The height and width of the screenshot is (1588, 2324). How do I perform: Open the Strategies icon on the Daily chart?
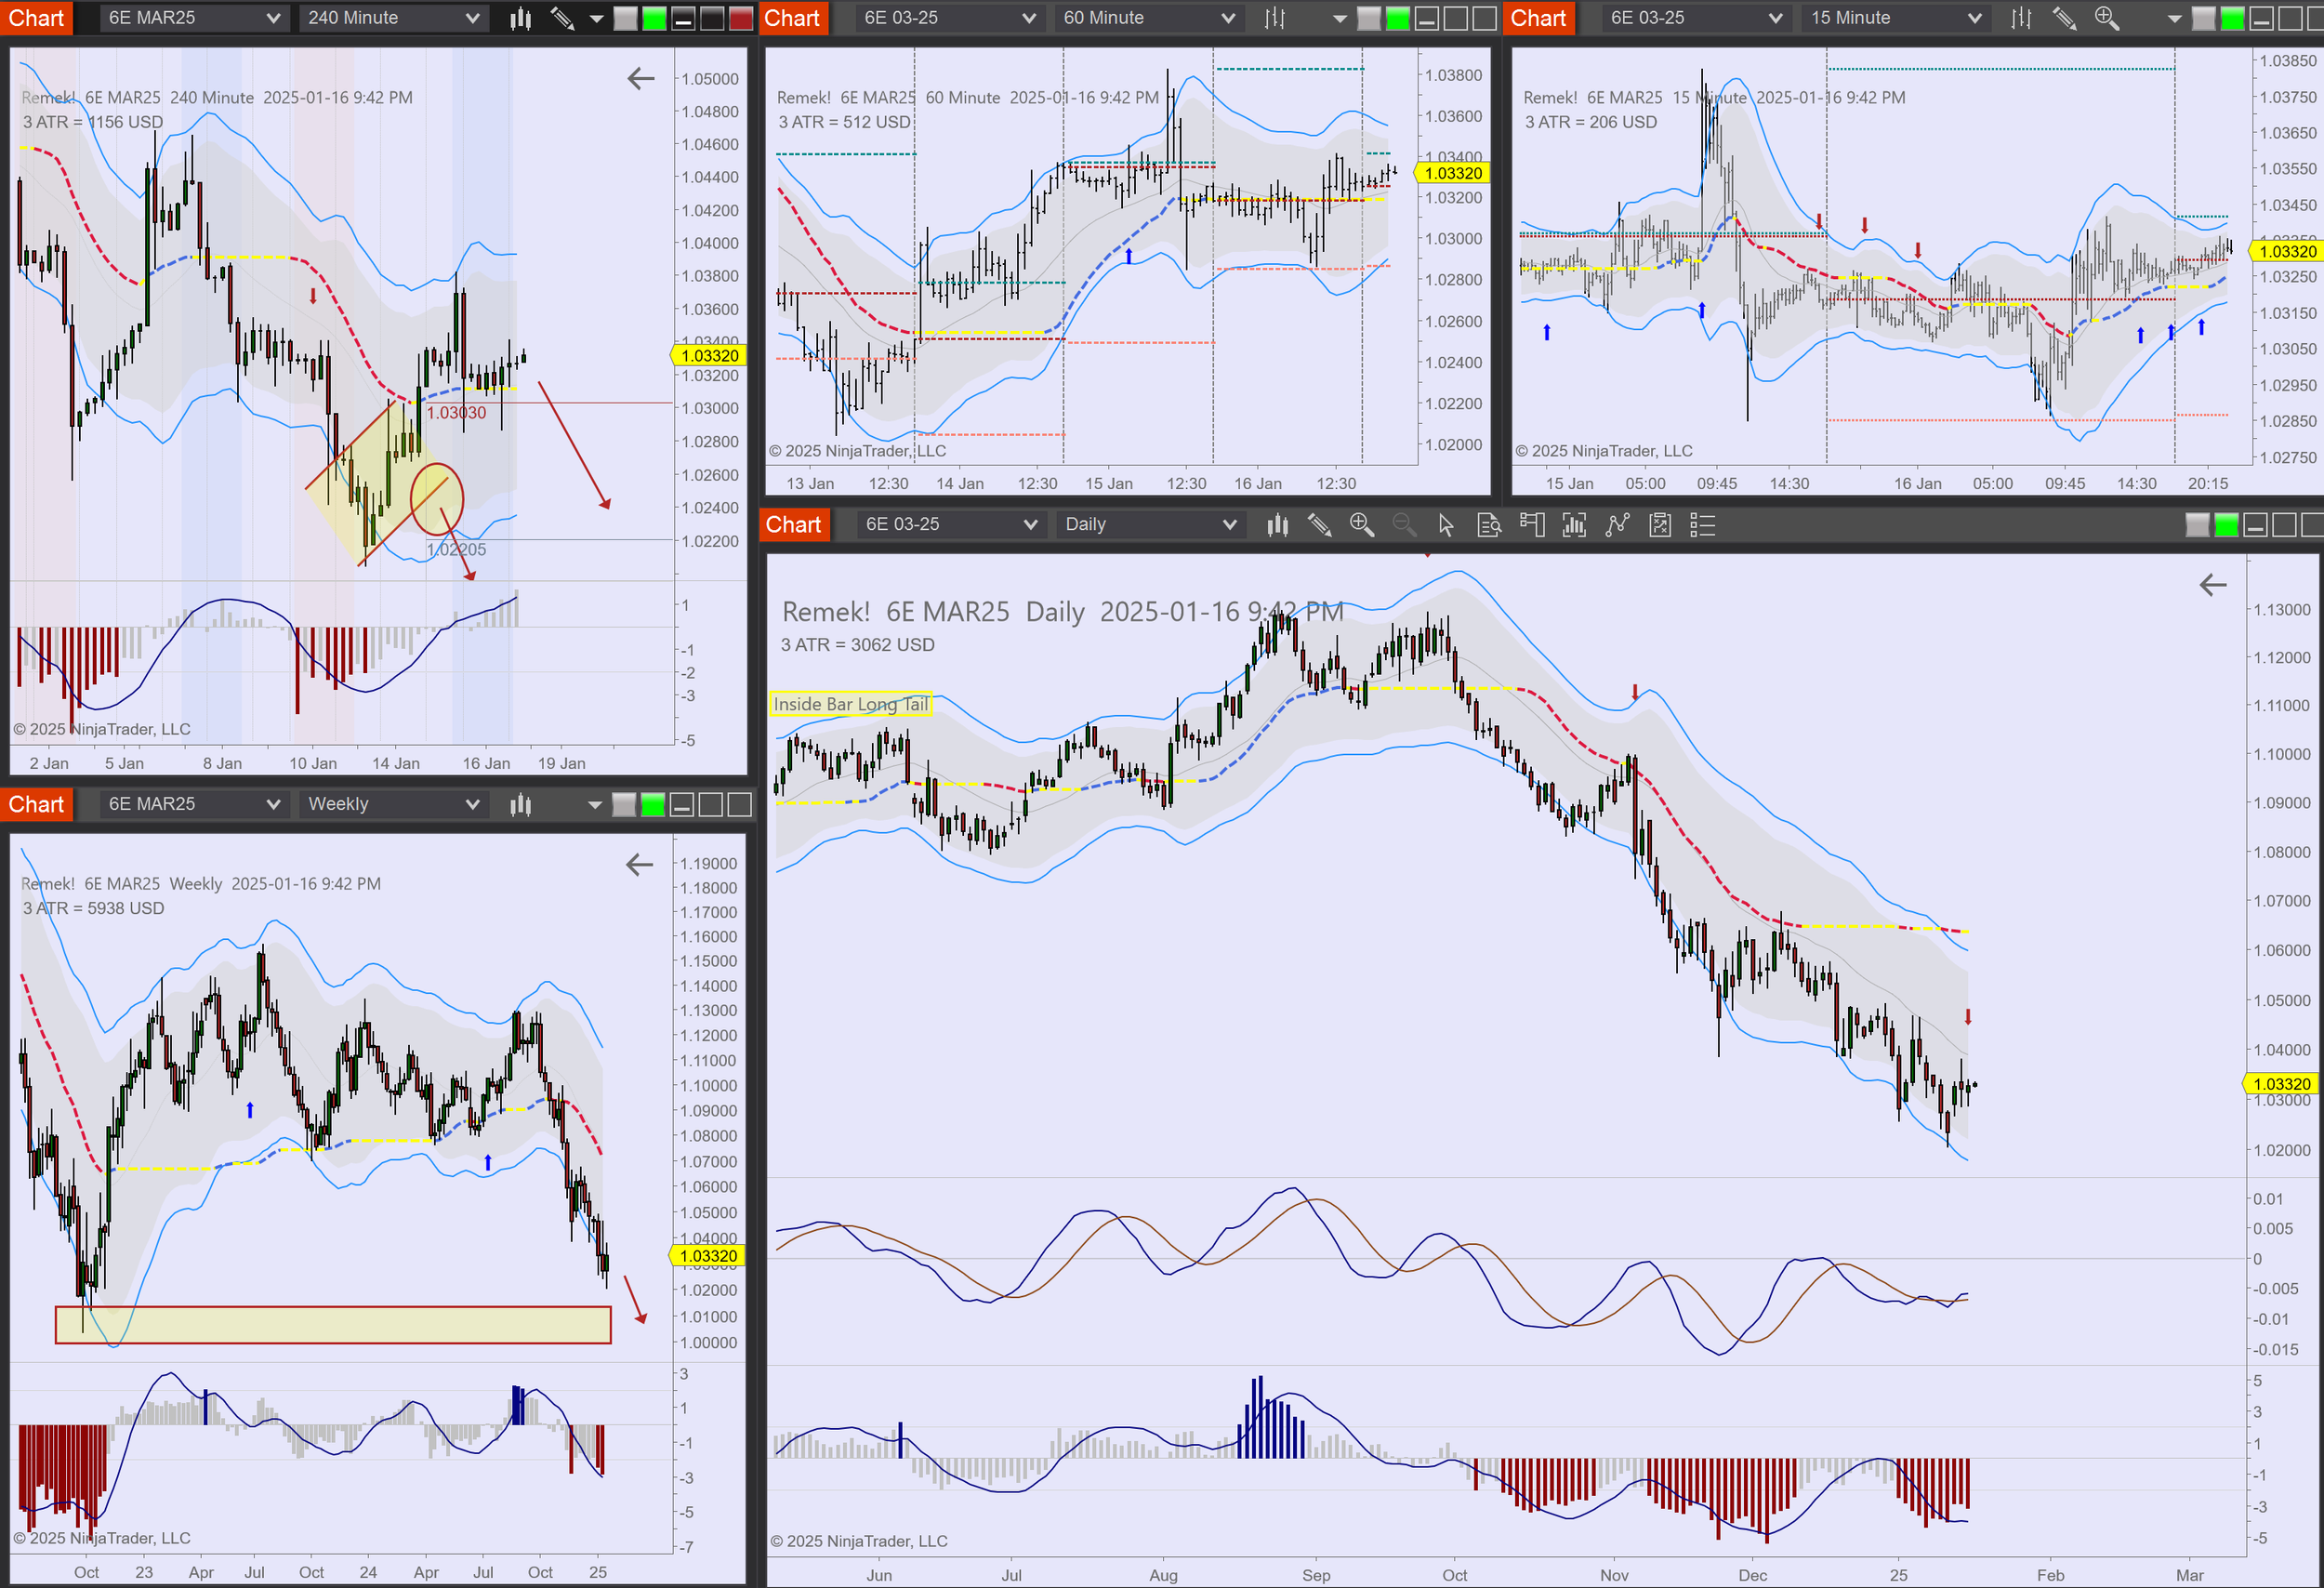[x=1660, y=525]
